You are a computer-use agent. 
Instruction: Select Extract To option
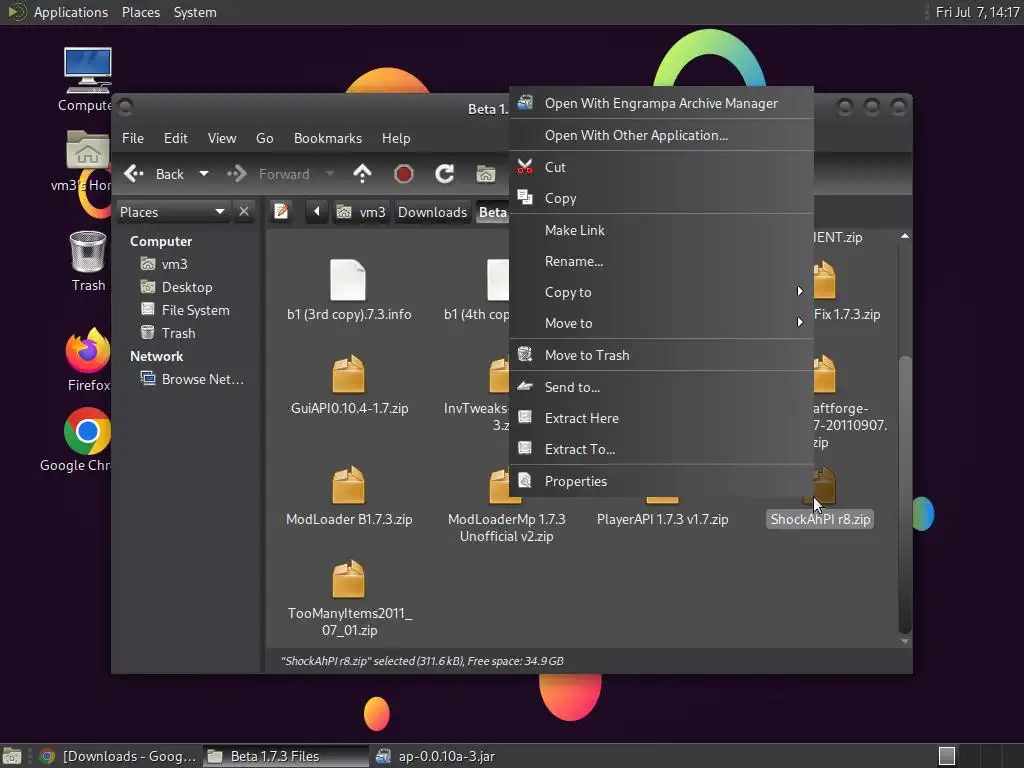coord(661,449)
